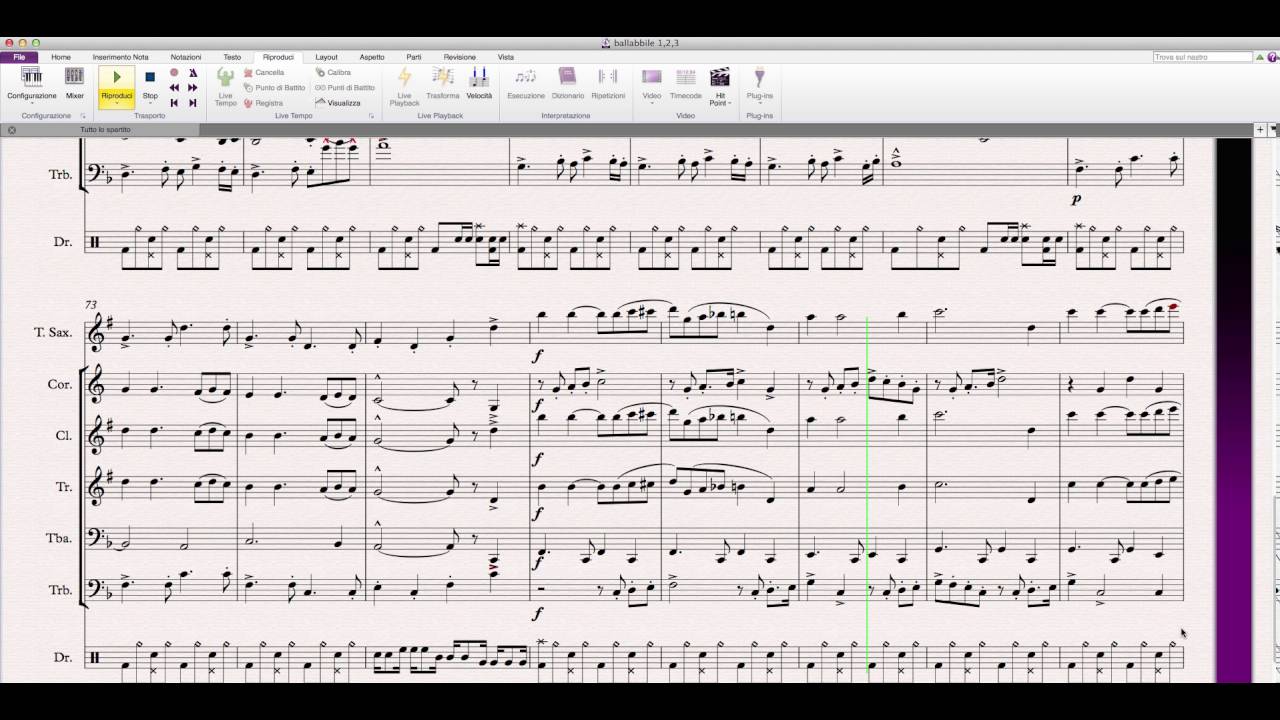Click Punto di Battito in Live Tempo

(x=274, y=87)
